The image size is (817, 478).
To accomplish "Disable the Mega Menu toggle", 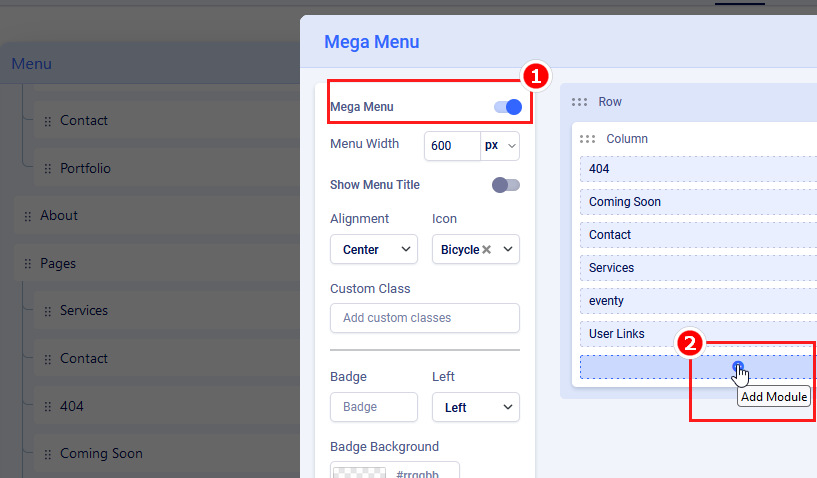I will point(508,107).
